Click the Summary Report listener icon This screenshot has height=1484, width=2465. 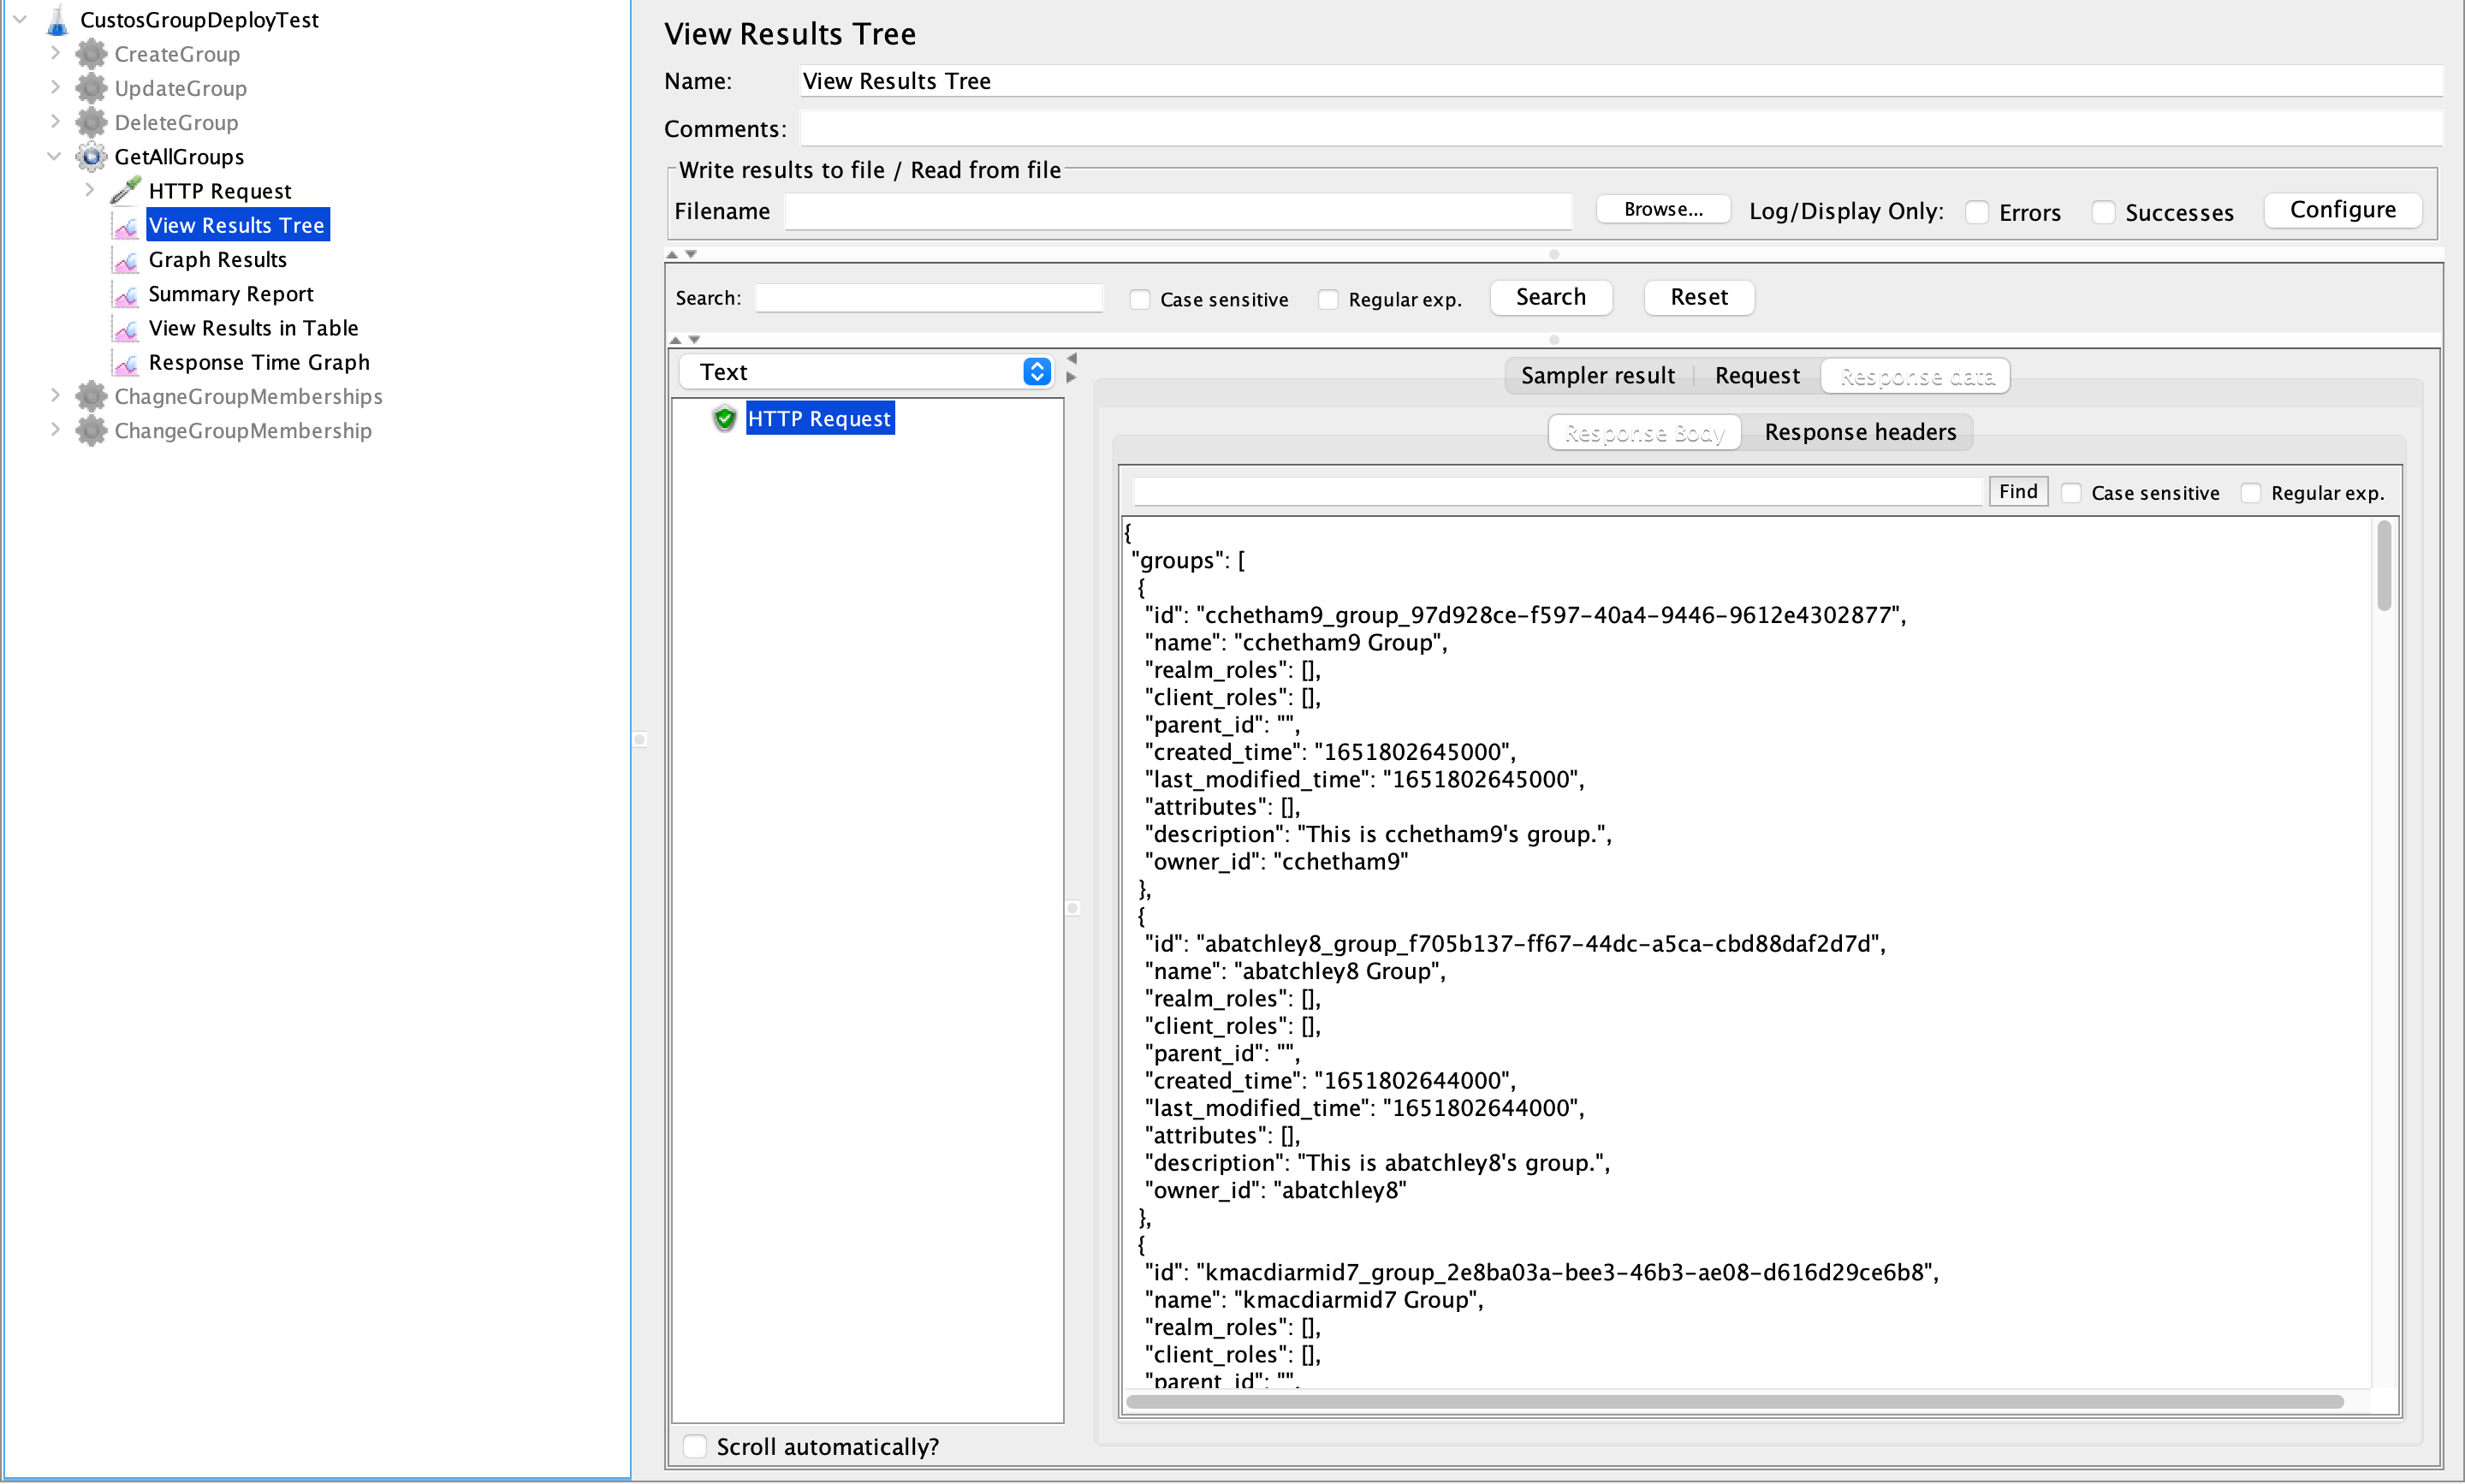[126, 294]
